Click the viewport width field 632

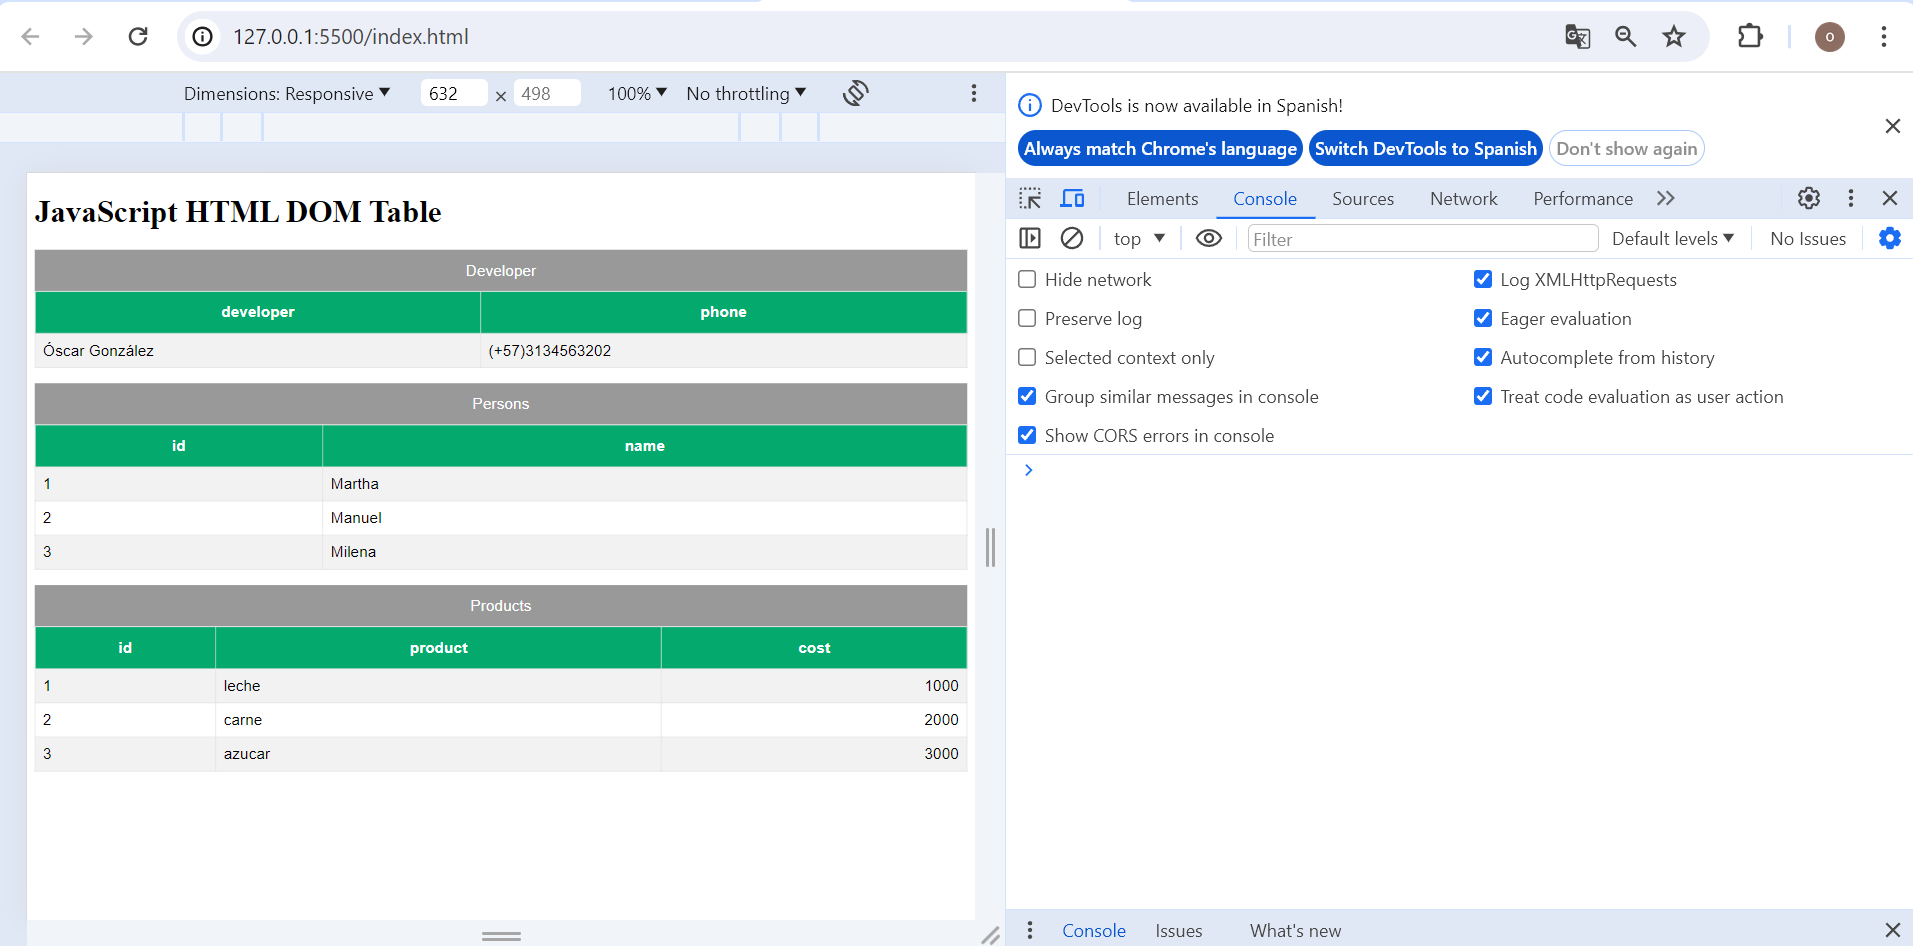[454, 93]
